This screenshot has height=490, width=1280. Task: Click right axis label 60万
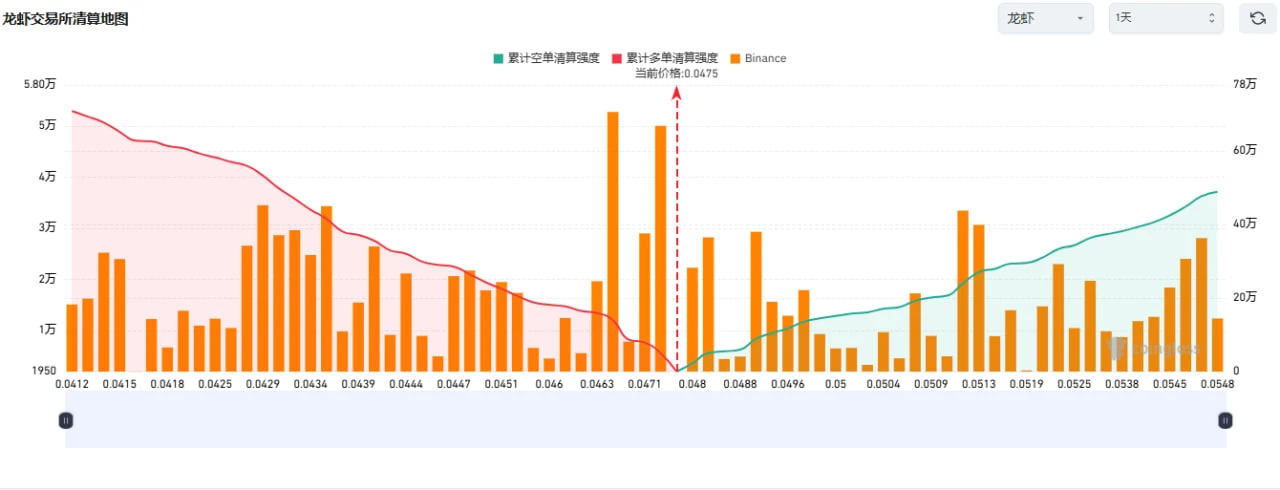click(x=1245, y=150)
